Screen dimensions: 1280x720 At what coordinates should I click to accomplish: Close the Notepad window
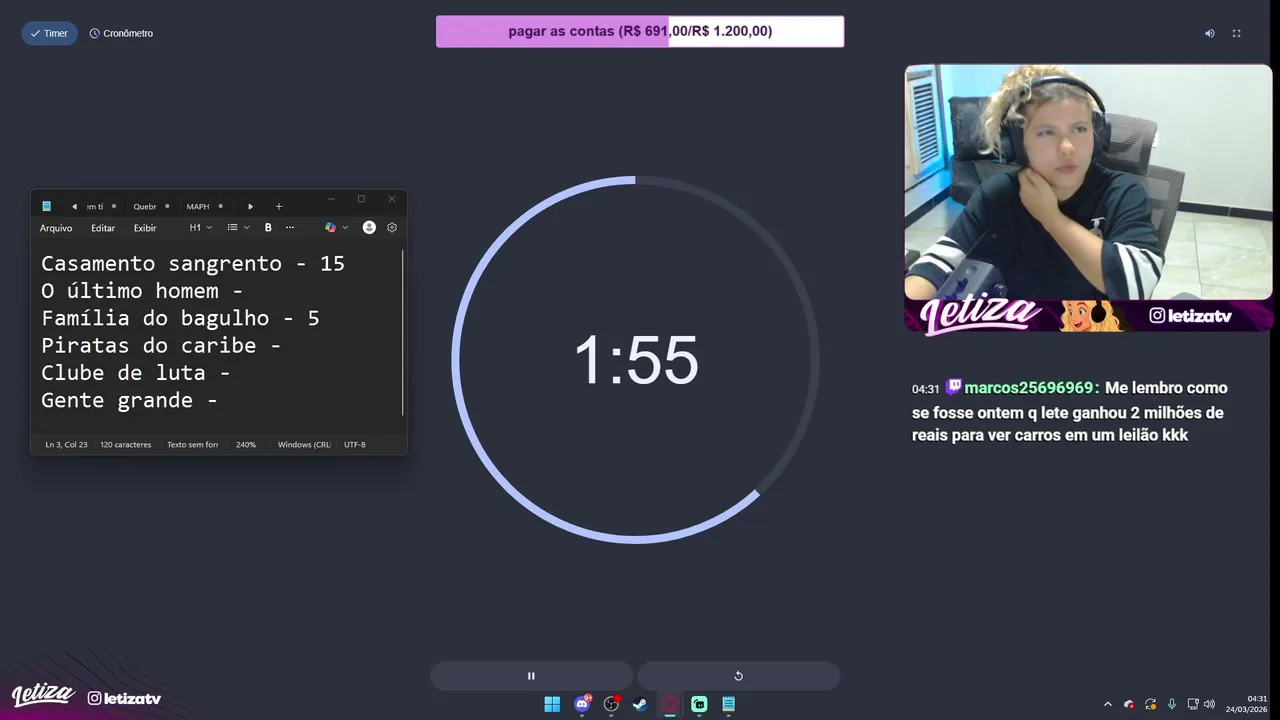(x=392, y=199)
